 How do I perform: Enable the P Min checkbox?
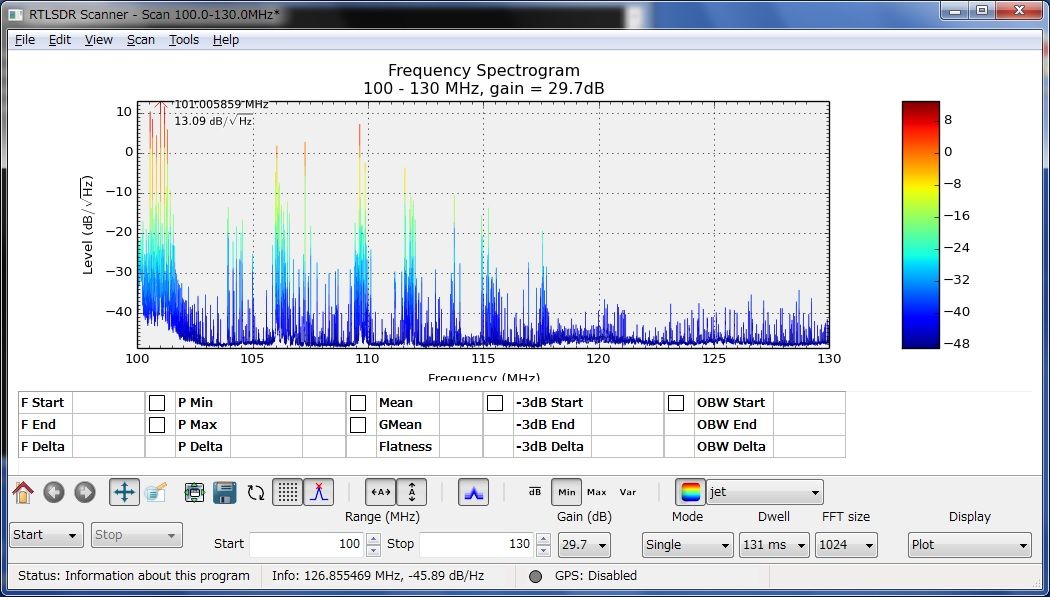(156, 402)
